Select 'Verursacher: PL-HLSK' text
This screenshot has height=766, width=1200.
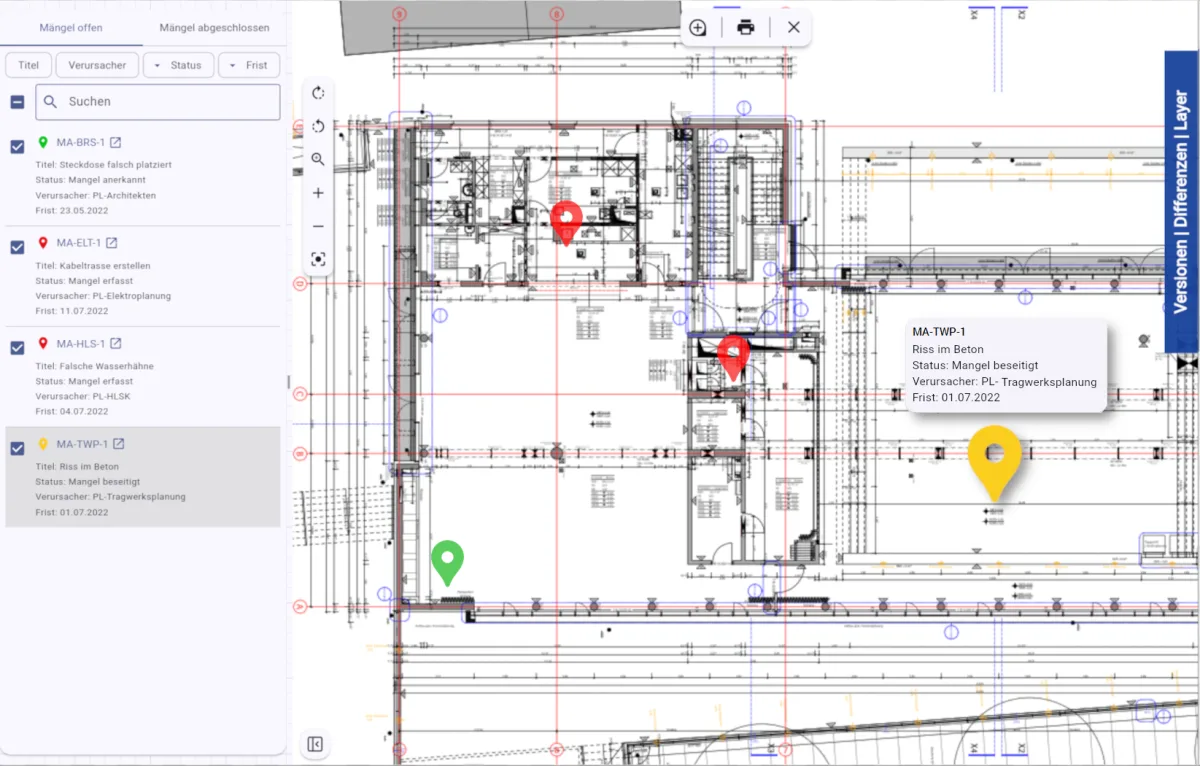82,396
